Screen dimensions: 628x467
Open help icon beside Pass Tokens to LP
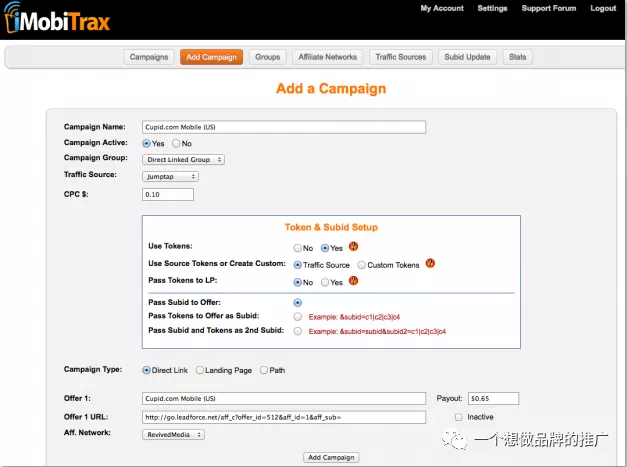353,280
